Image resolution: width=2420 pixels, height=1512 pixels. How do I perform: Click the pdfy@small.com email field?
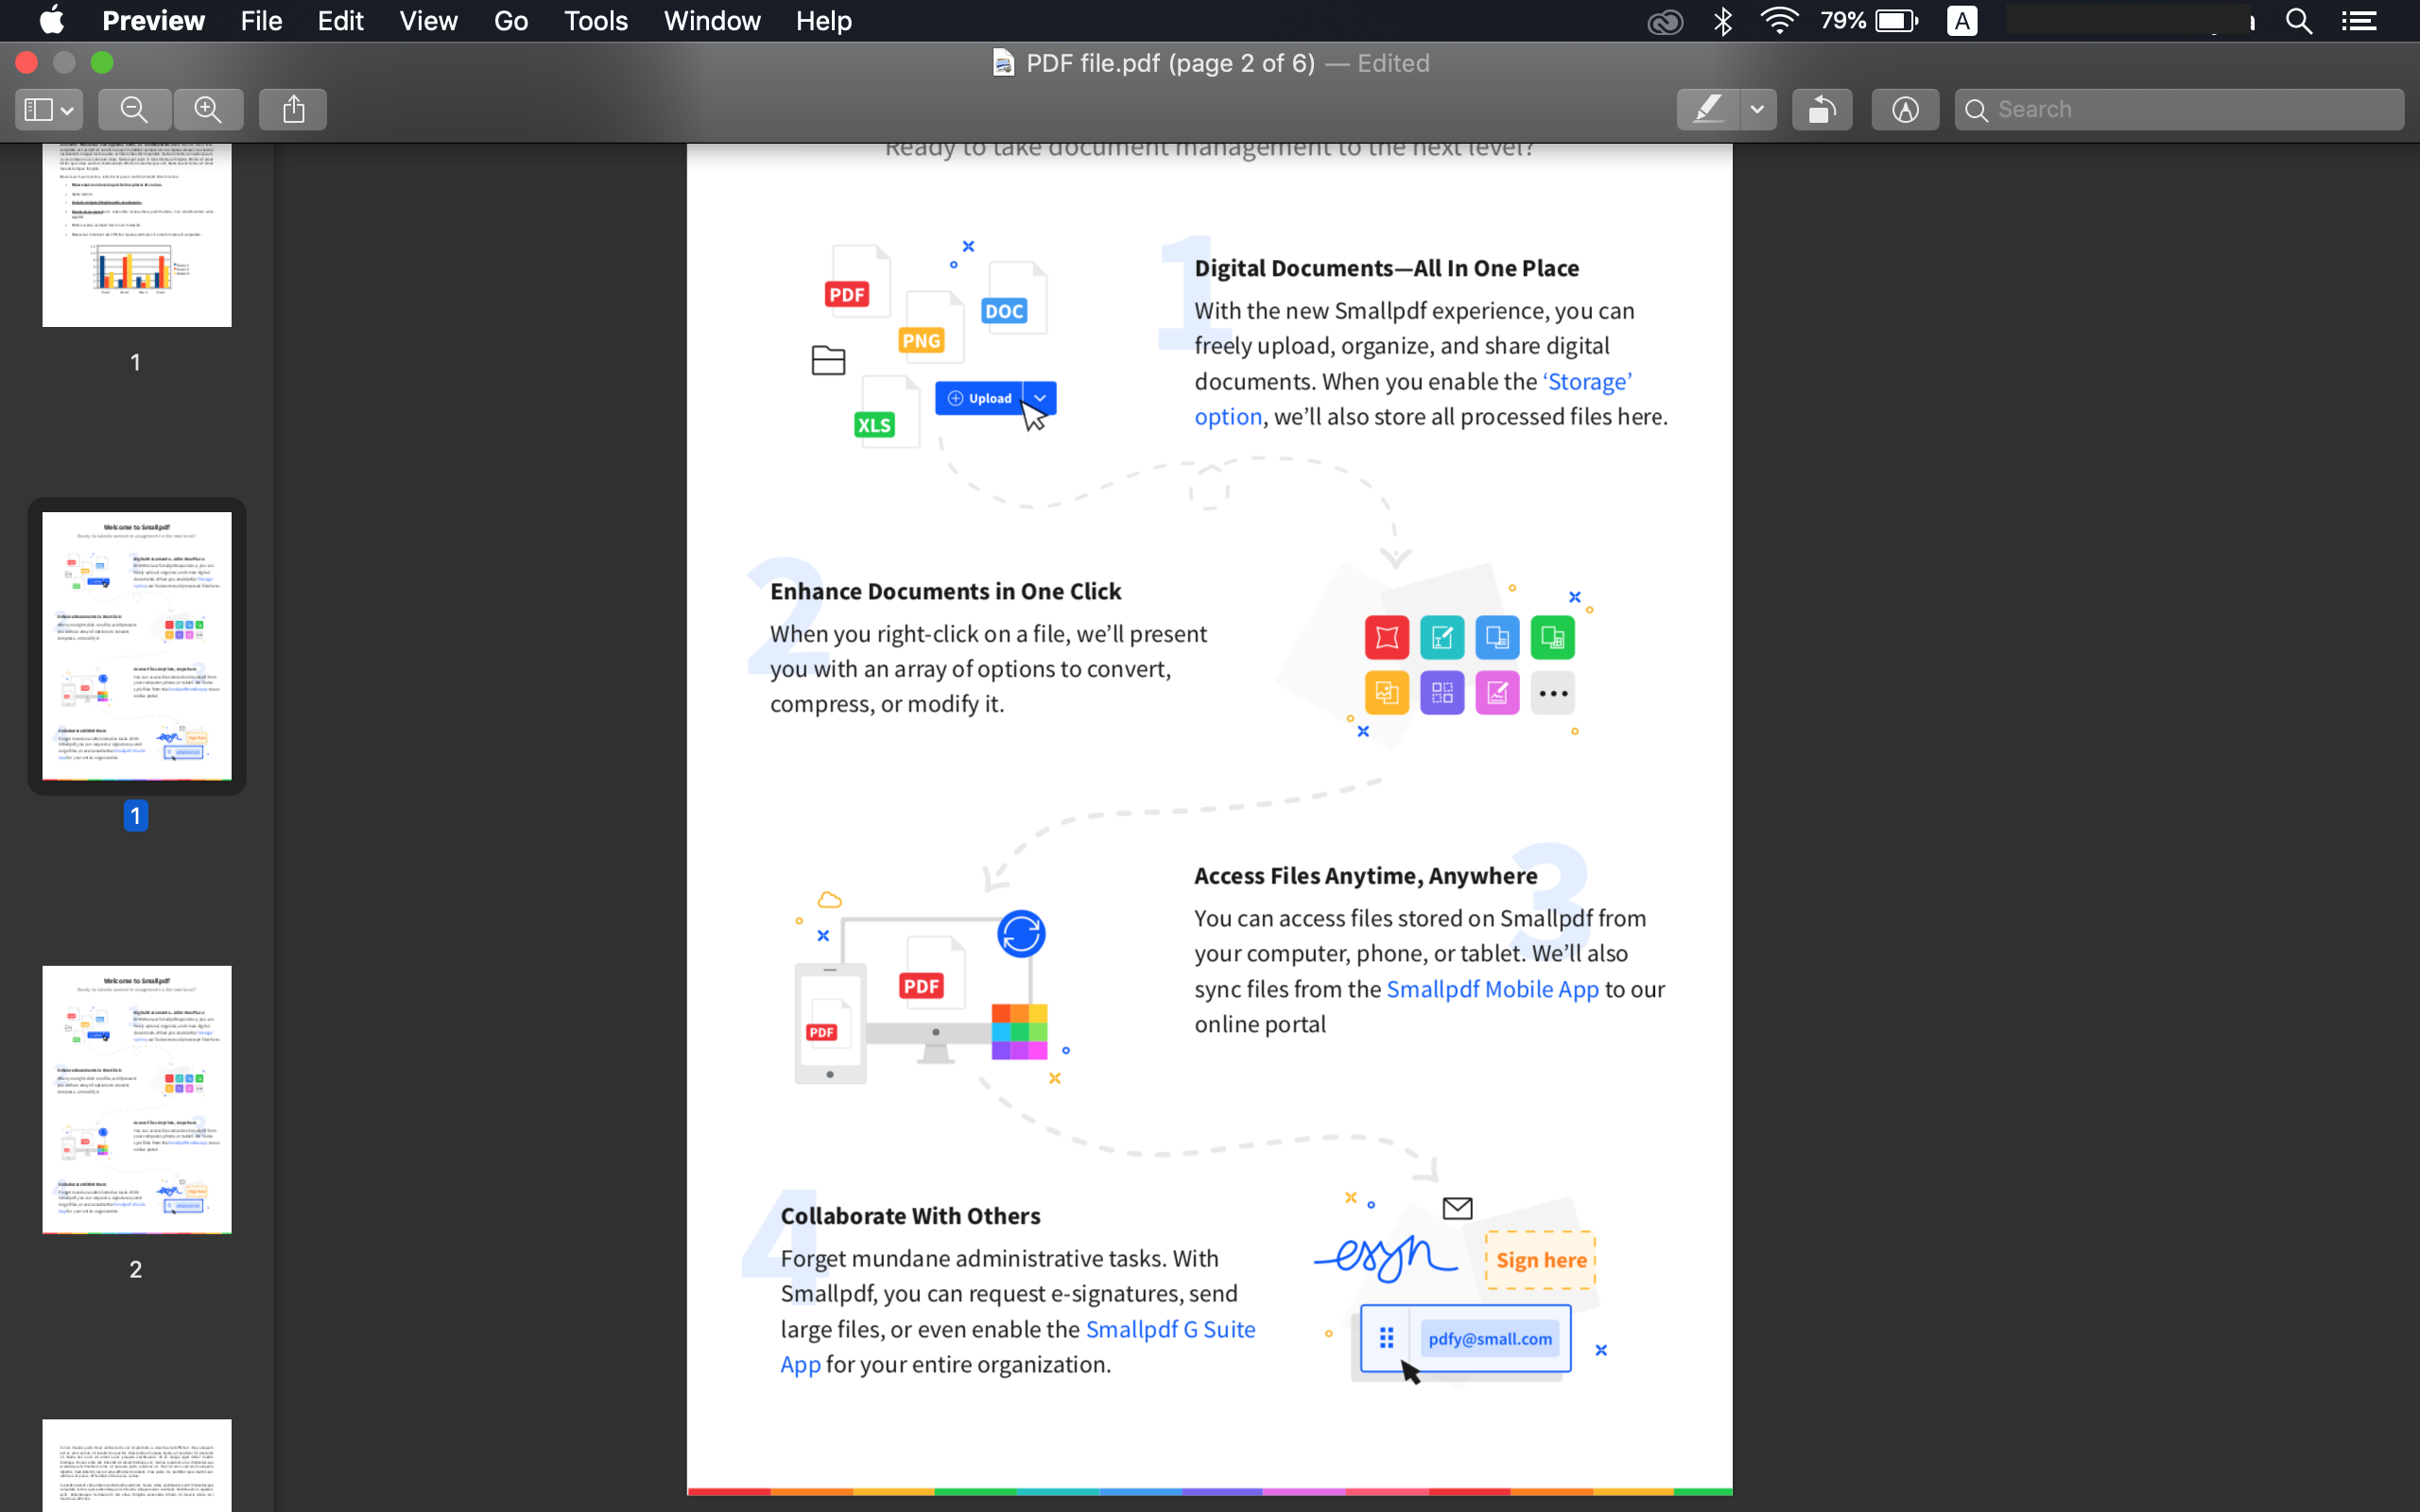(x=1490, y=1339)
